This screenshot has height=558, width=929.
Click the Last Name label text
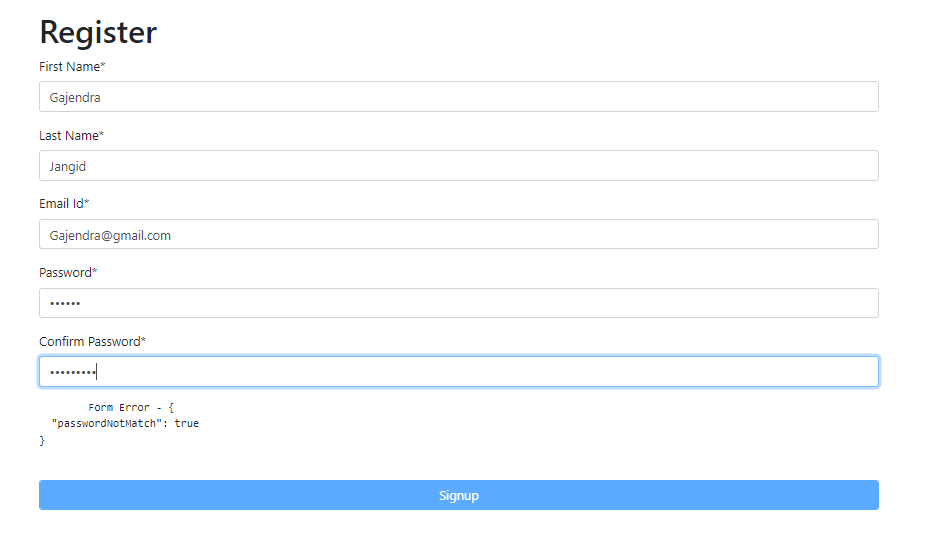(68, 136)
